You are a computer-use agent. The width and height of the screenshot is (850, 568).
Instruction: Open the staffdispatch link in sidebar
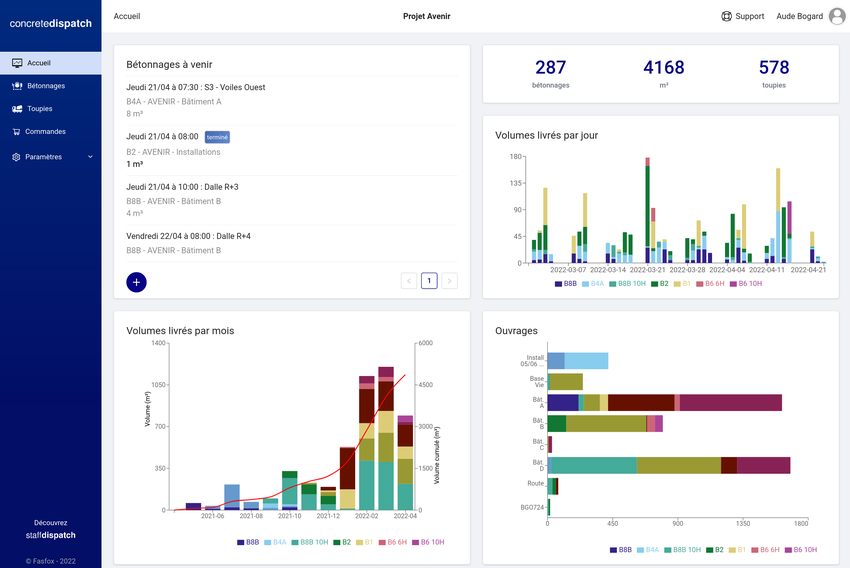pos(50,535)
